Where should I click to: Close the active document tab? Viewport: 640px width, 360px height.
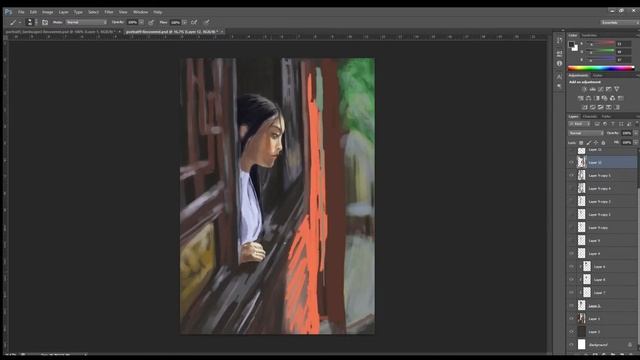click(x=222, y=32)
